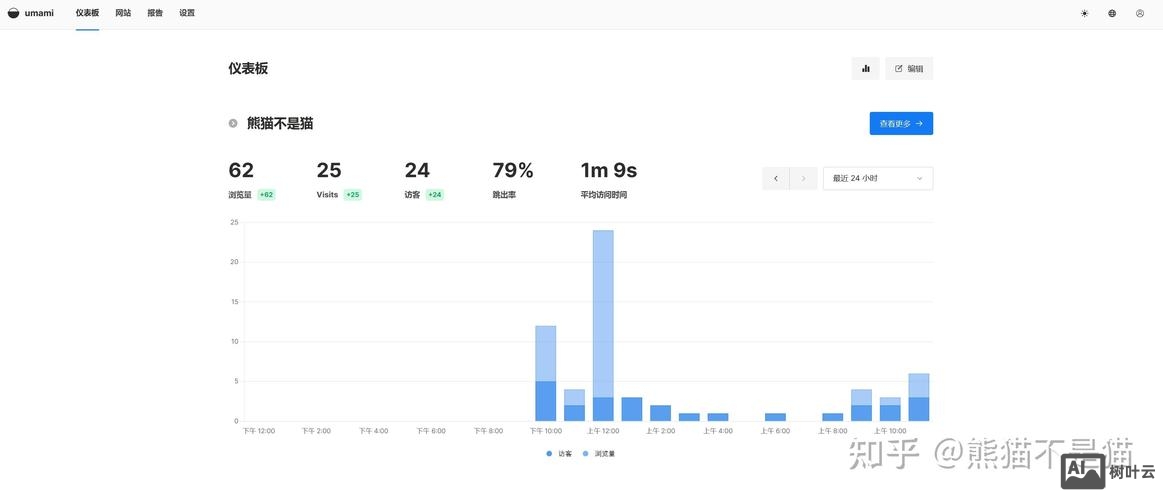Toggle 浏览量 series in chart legend

click(x=599, y=454)
